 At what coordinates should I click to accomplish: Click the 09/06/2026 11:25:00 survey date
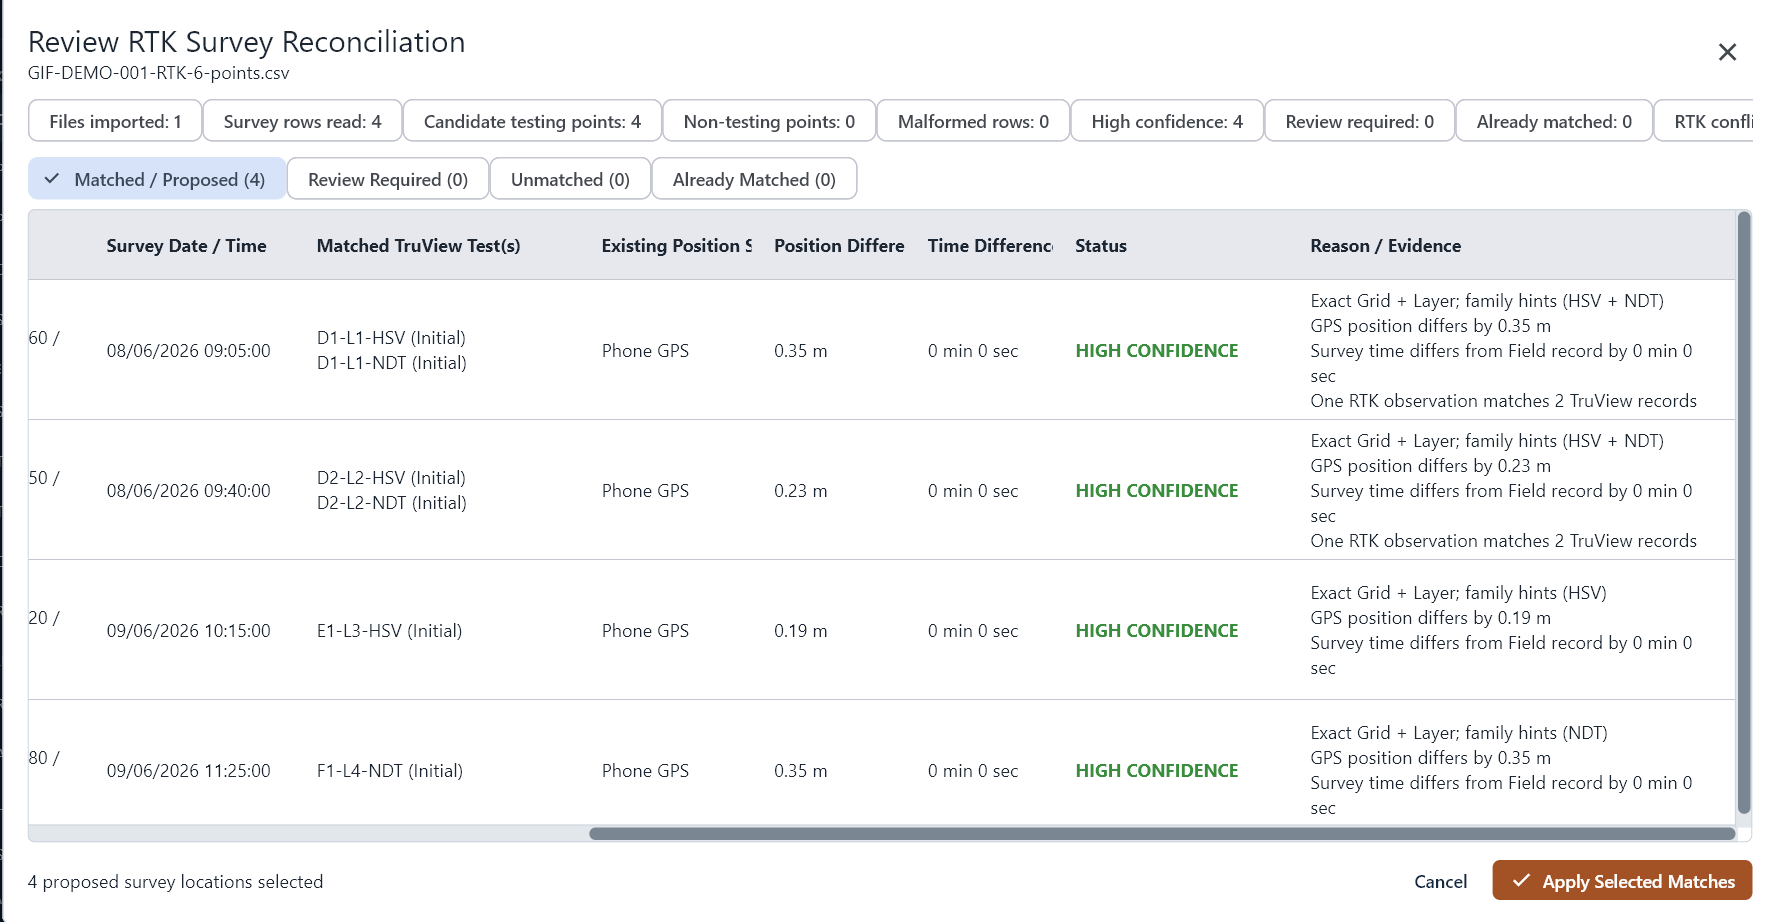pos(188,770)
